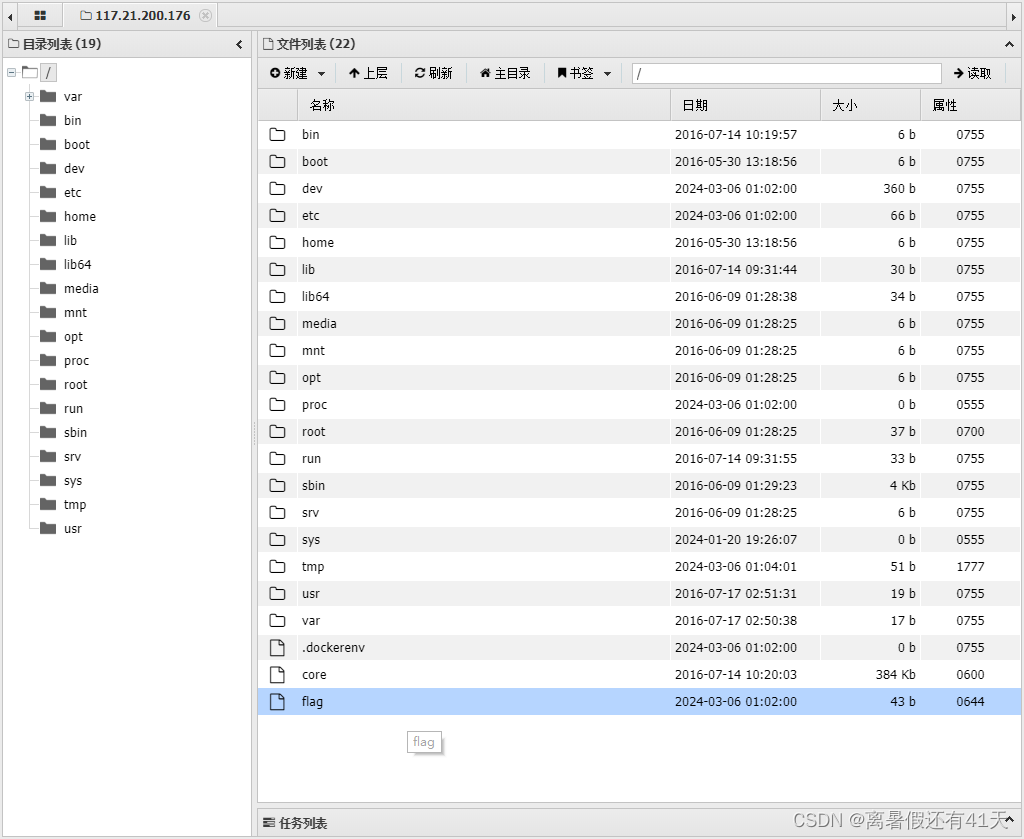Click core file icon
1024x839 pixels.
pos(278,674)
